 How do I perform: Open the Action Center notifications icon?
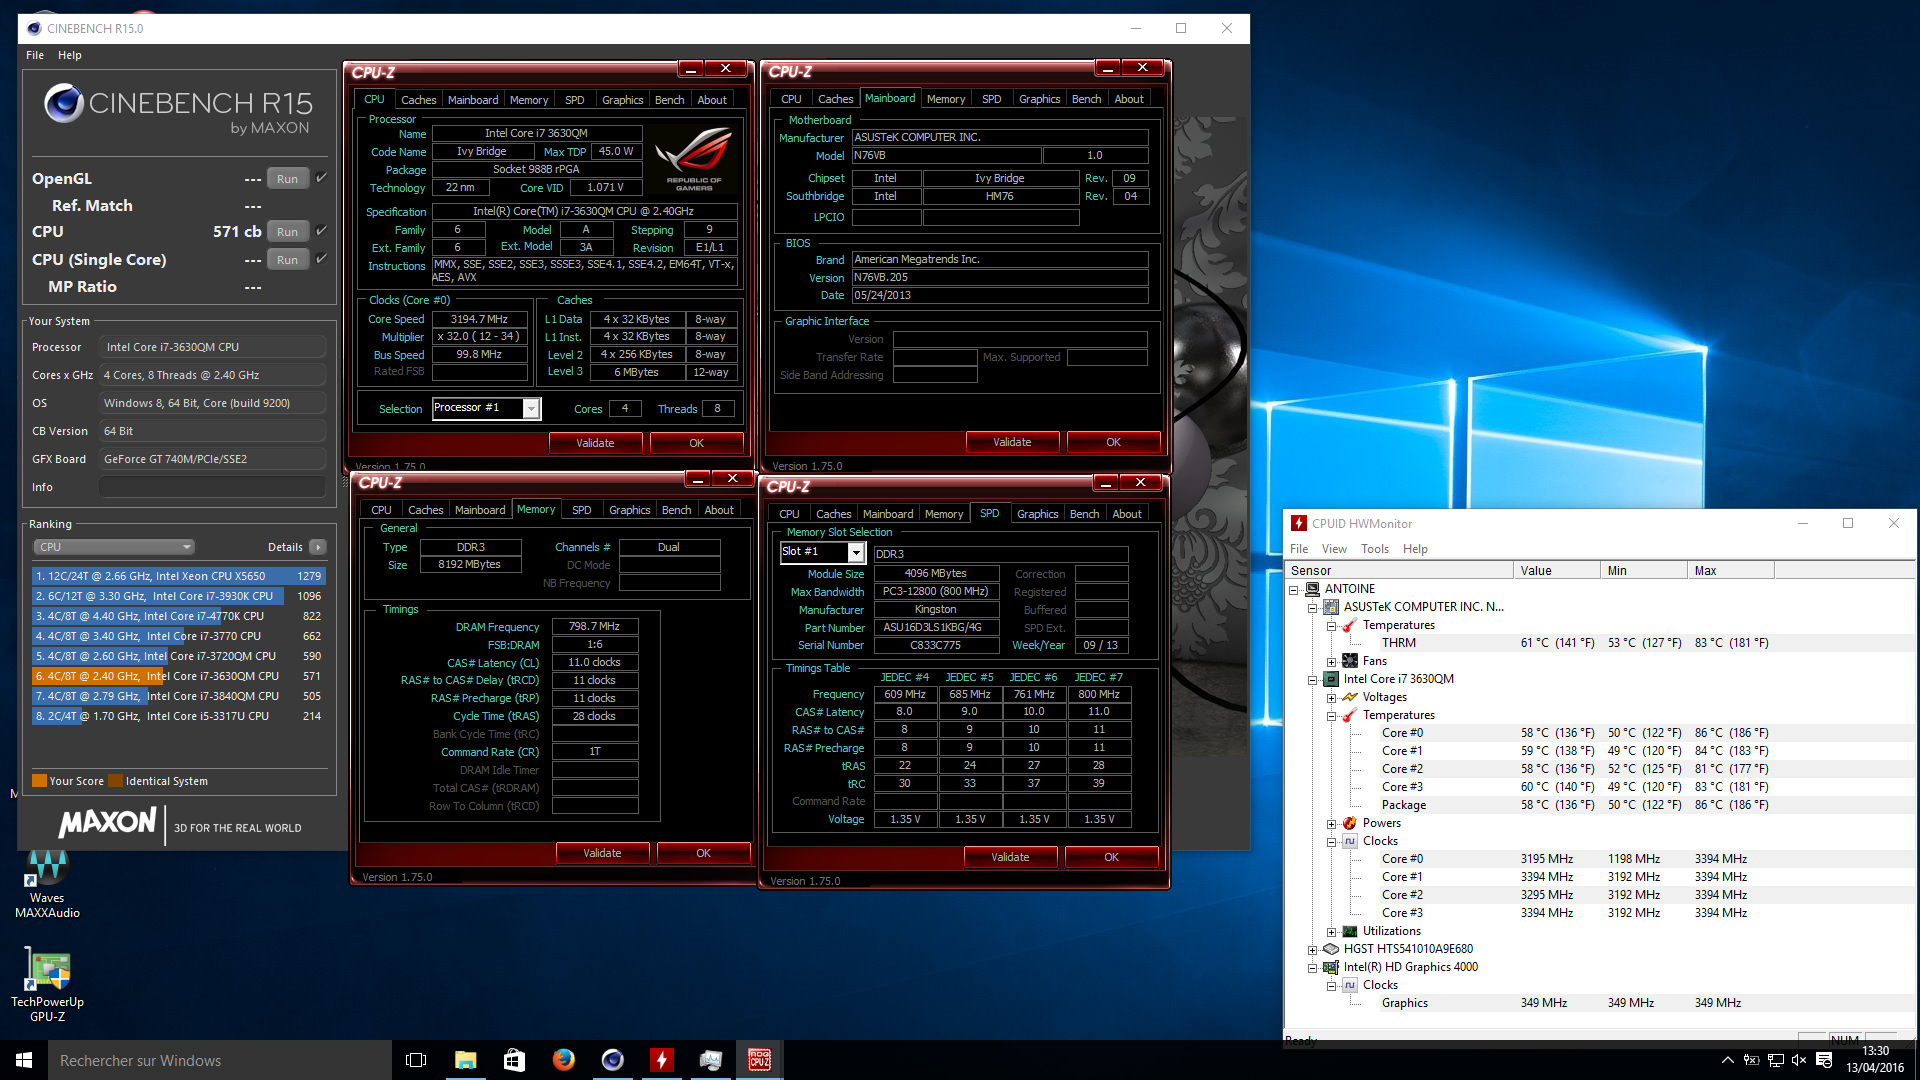1824,1060
